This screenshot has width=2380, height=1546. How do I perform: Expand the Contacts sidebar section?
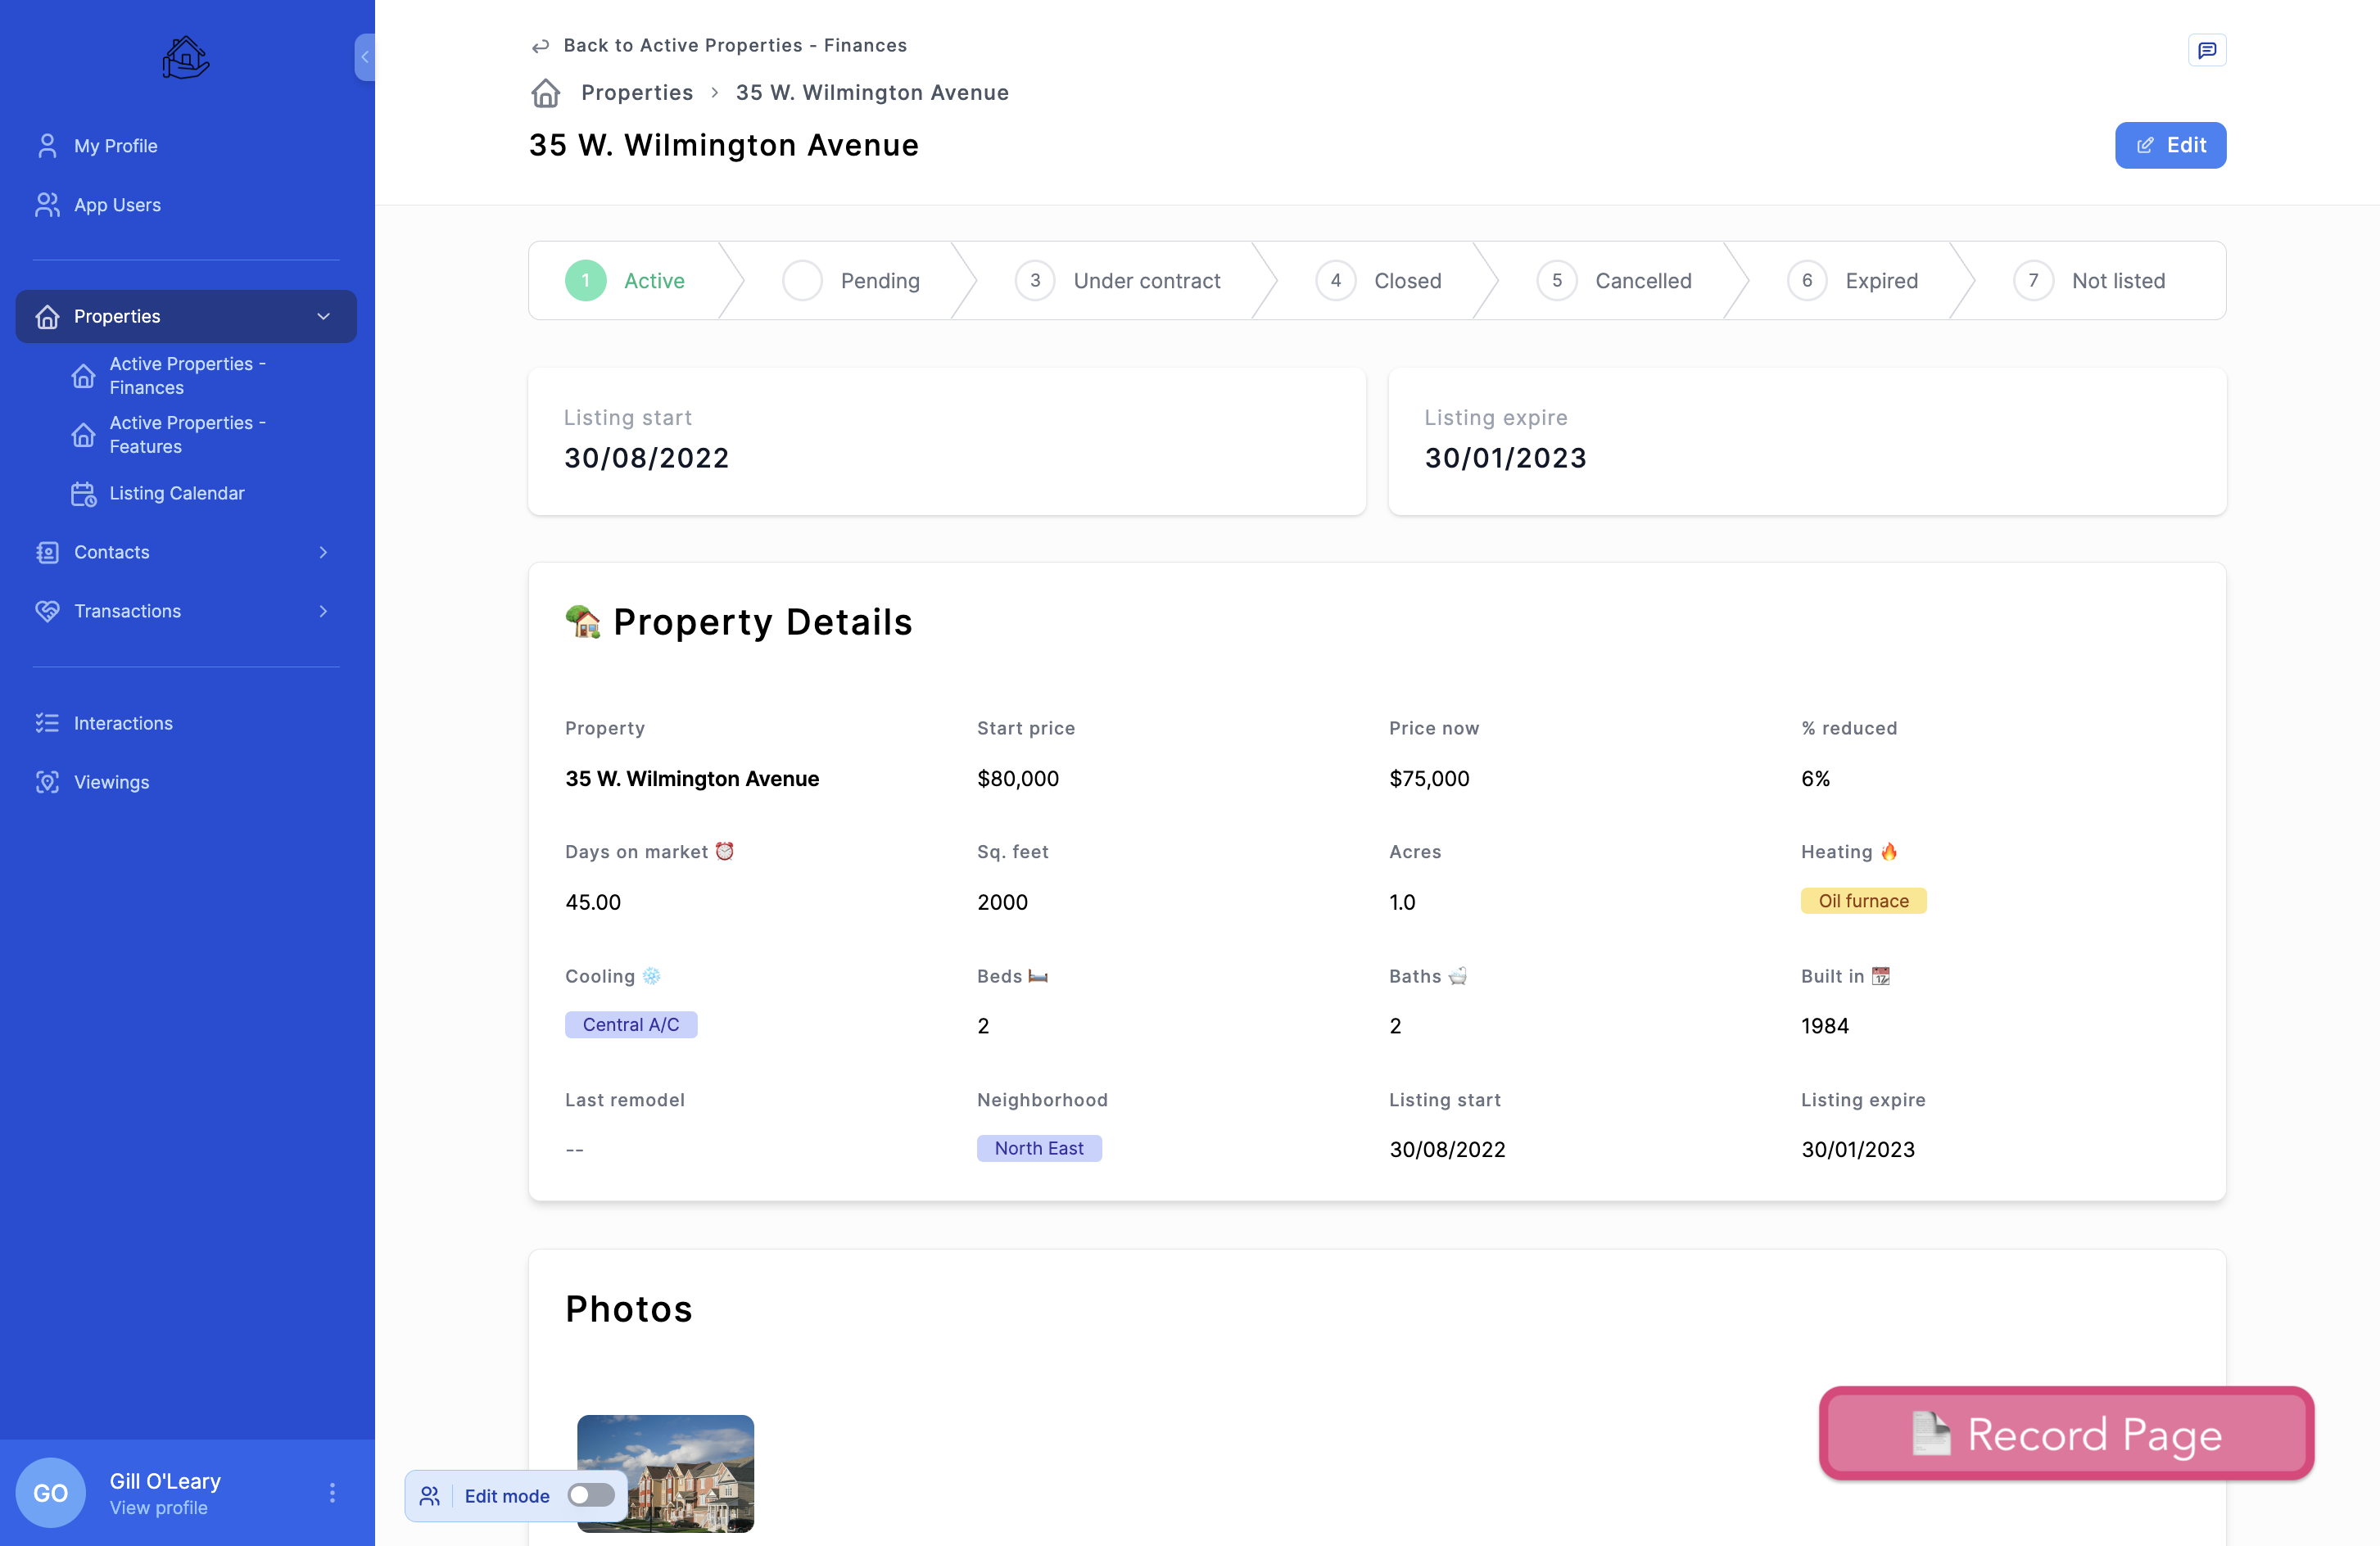(323, 552)
